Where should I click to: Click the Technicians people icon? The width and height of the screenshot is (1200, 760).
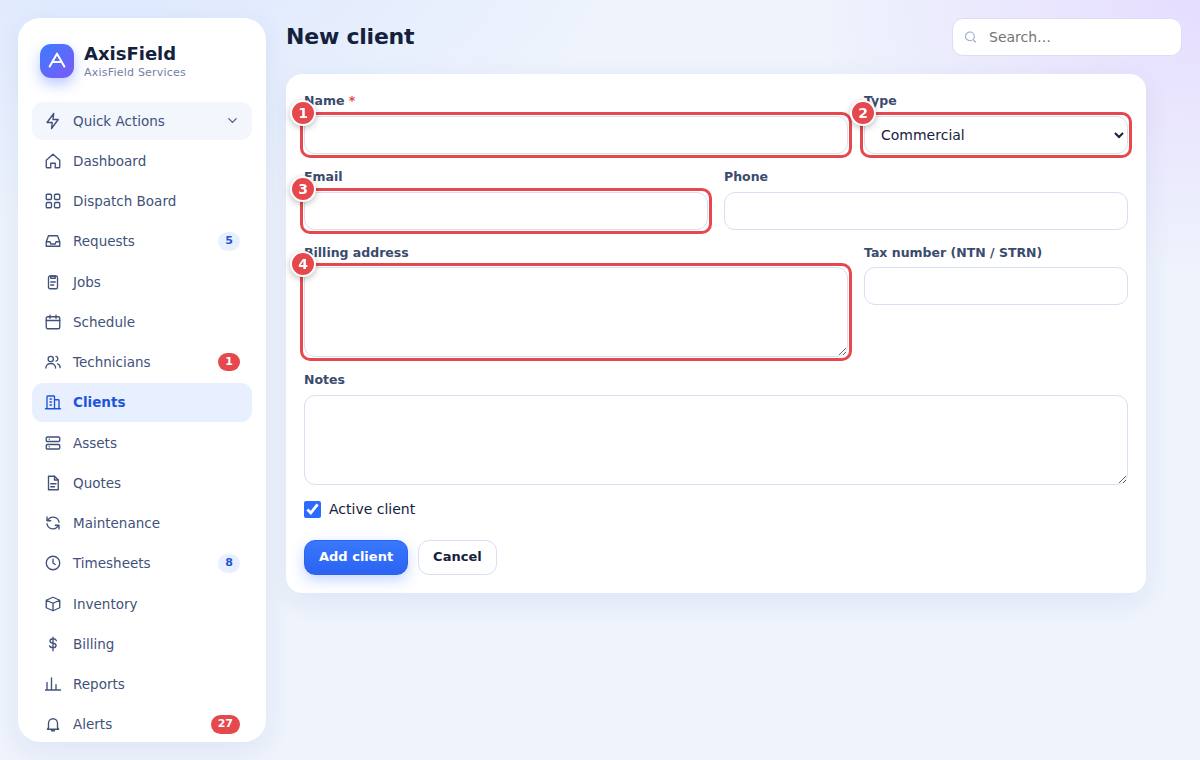(53, 362)
